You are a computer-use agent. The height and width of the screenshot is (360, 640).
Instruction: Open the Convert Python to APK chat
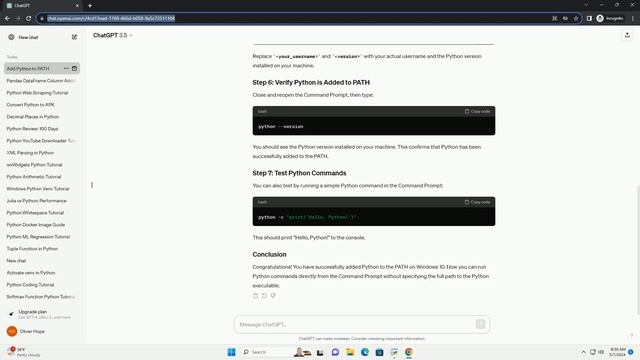(x=42, y=105)
